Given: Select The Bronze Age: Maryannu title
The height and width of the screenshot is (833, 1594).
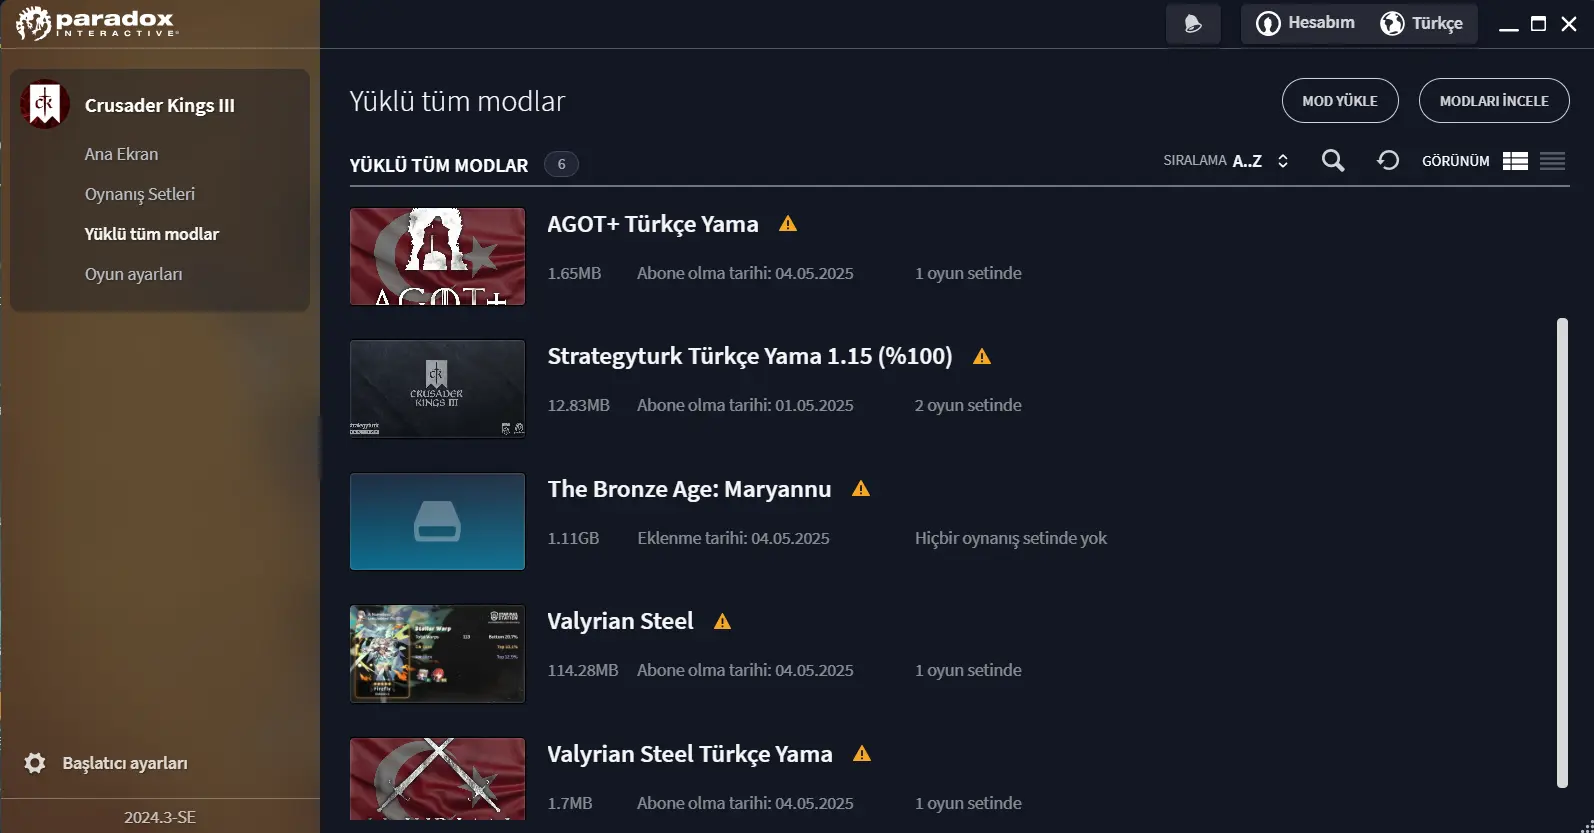Looking at the screenshot, I should point(689,489).
